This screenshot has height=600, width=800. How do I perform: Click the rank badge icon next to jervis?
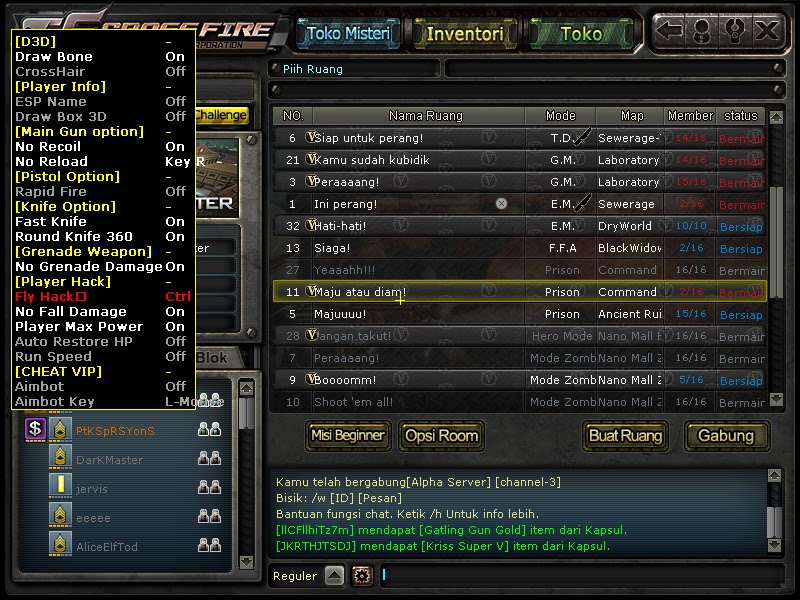click(x=60, y=485)
